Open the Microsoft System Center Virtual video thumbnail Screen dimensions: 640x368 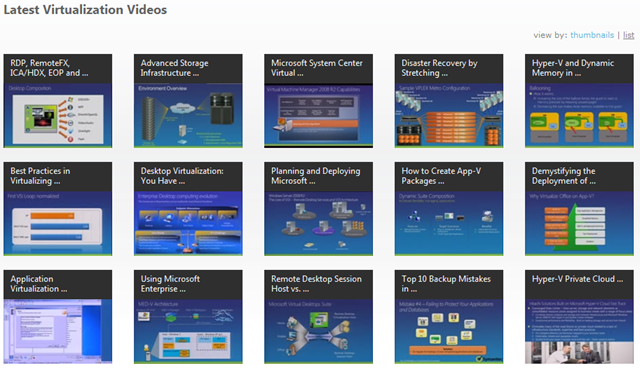tap(318, 101)
